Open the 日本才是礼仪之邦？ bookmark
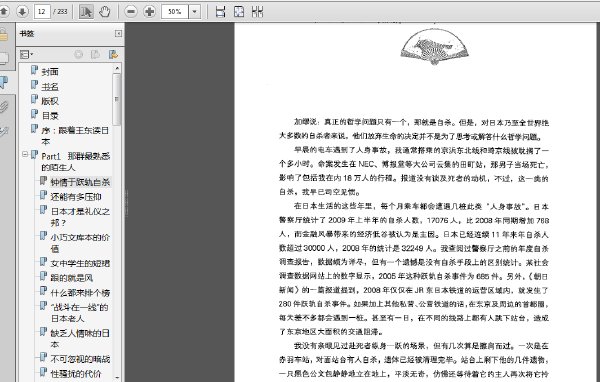 (80, 217)
